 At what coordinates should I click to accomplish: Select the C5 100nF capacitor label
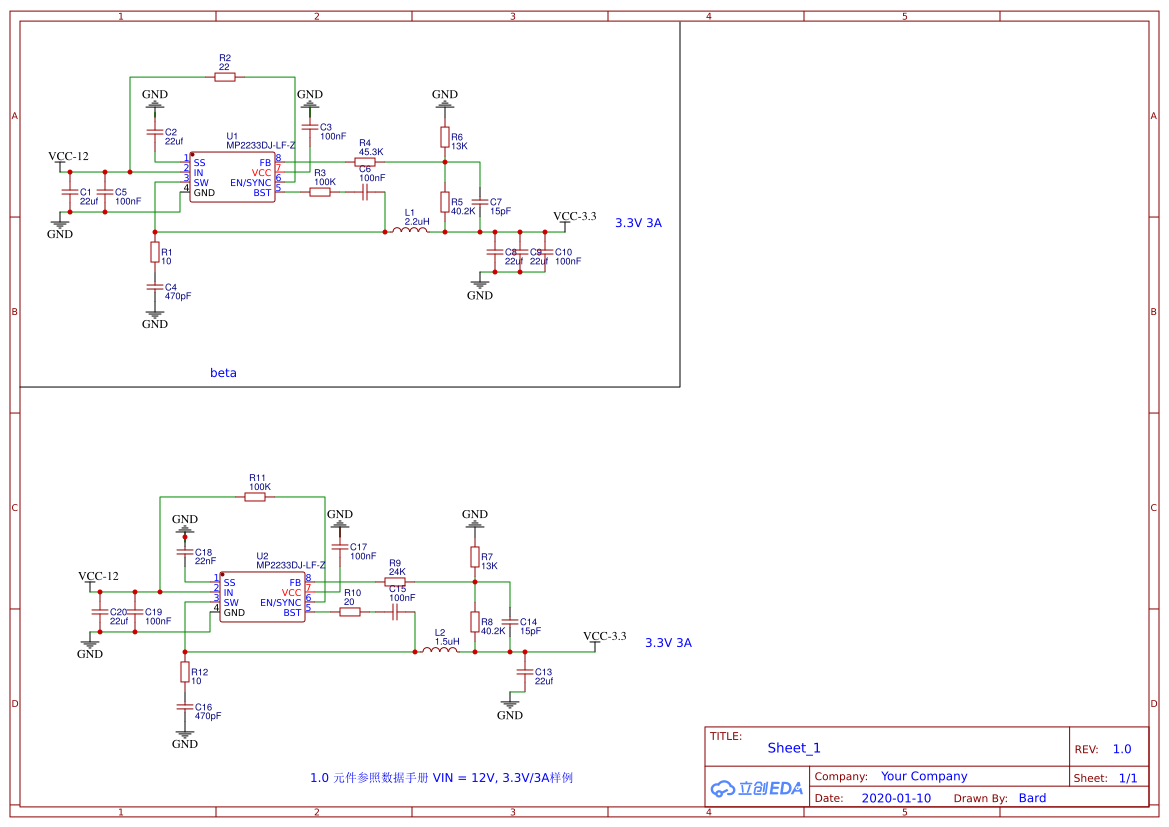click(127, 197)
